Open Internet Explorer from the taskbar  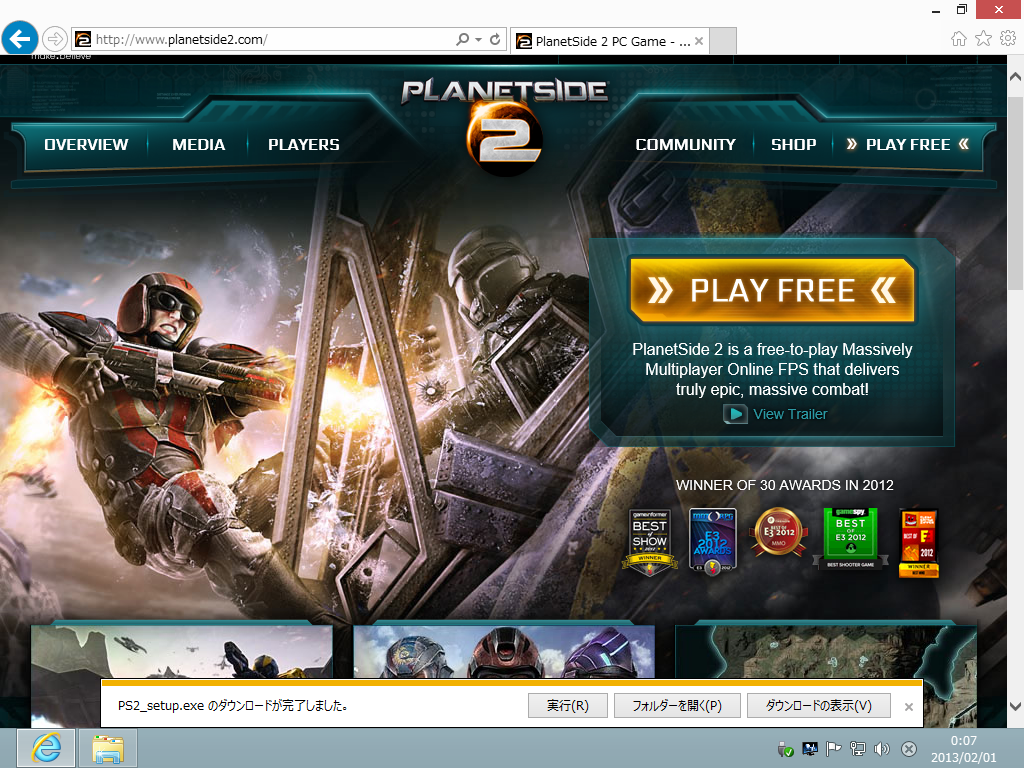[46, 748]
